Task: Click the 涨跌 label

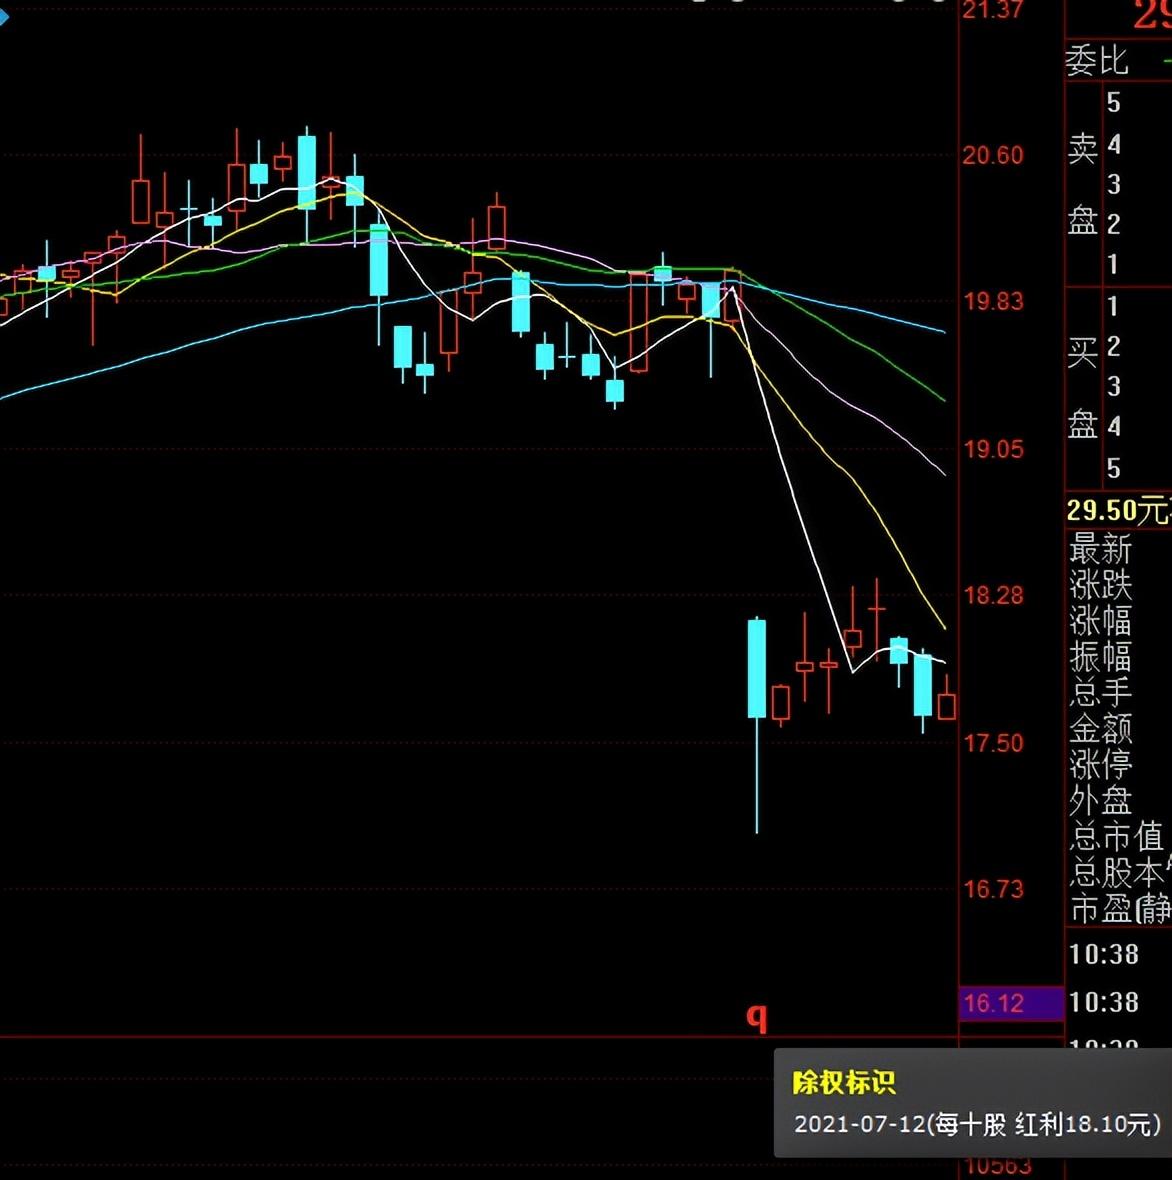Action: click(1100, 585)
